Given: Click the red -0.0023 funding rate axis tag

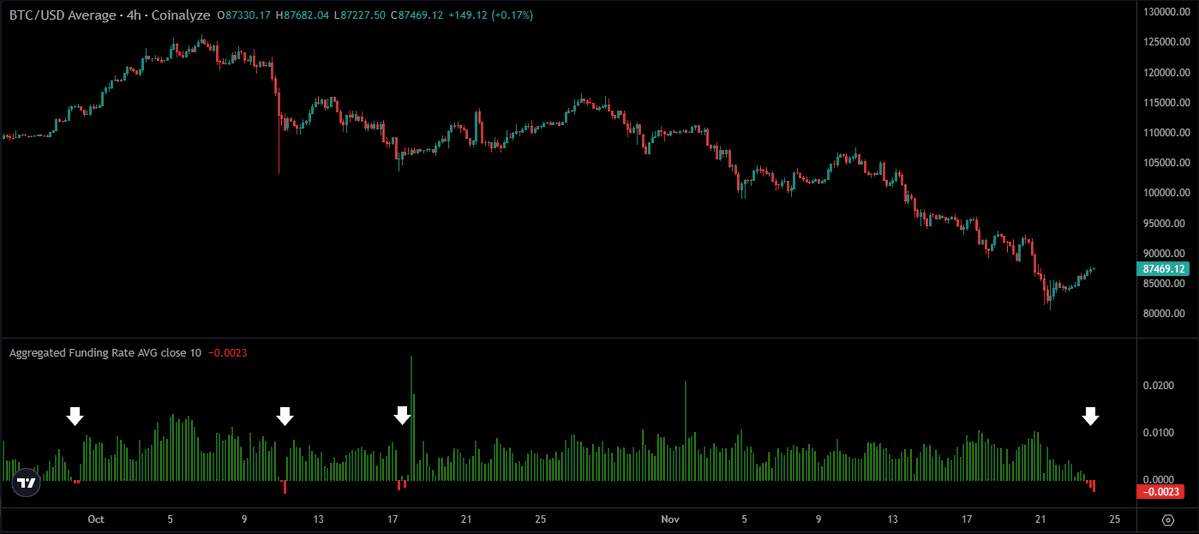Looking at the screenshot, I should 1159,492.
